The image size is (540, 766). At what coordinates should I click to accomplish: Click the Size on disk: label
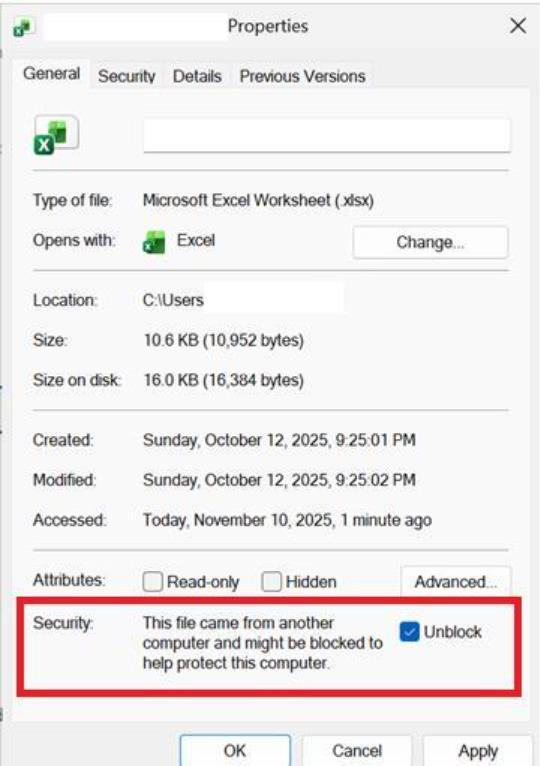(77, 380)
